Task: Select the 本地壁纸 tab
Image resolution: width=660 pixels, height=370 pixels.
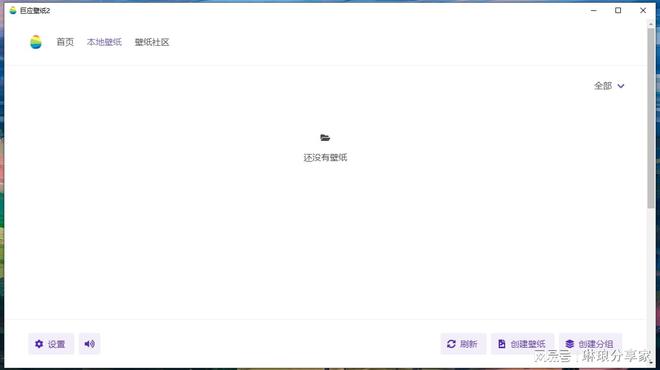Action: tap(104, 42)
